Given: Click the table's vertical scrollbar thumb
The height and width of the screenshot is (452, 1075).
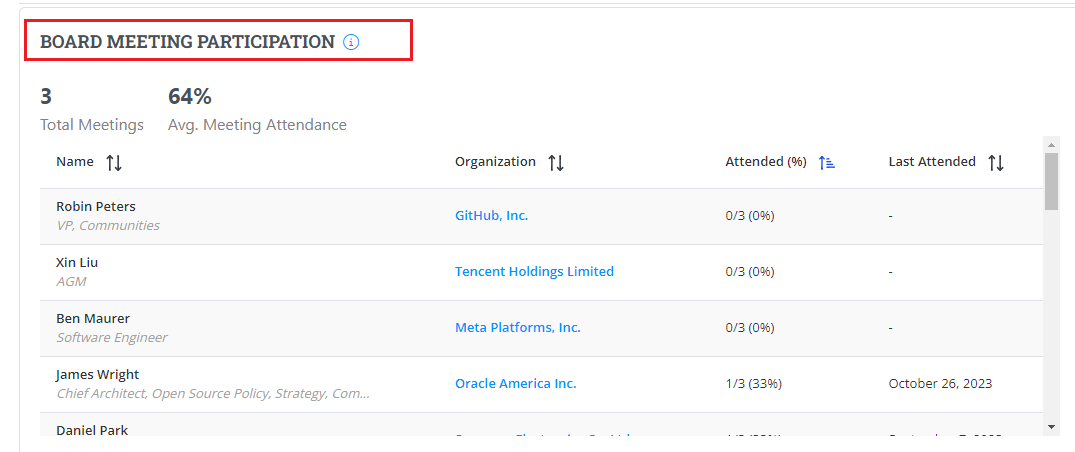Looking at the screenshot, I should point(1051,180).
